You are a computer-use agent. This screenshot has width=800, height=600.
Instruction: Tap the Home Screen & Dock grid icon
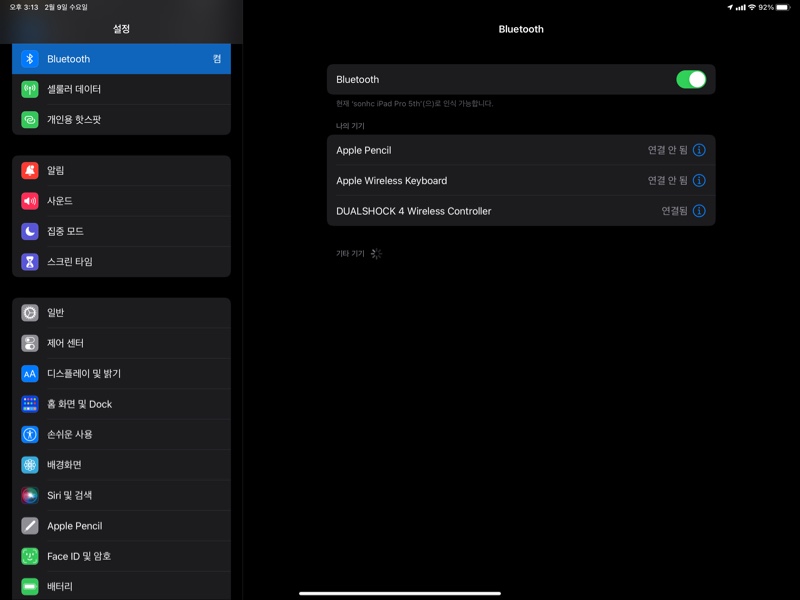(x=30, y=404)
